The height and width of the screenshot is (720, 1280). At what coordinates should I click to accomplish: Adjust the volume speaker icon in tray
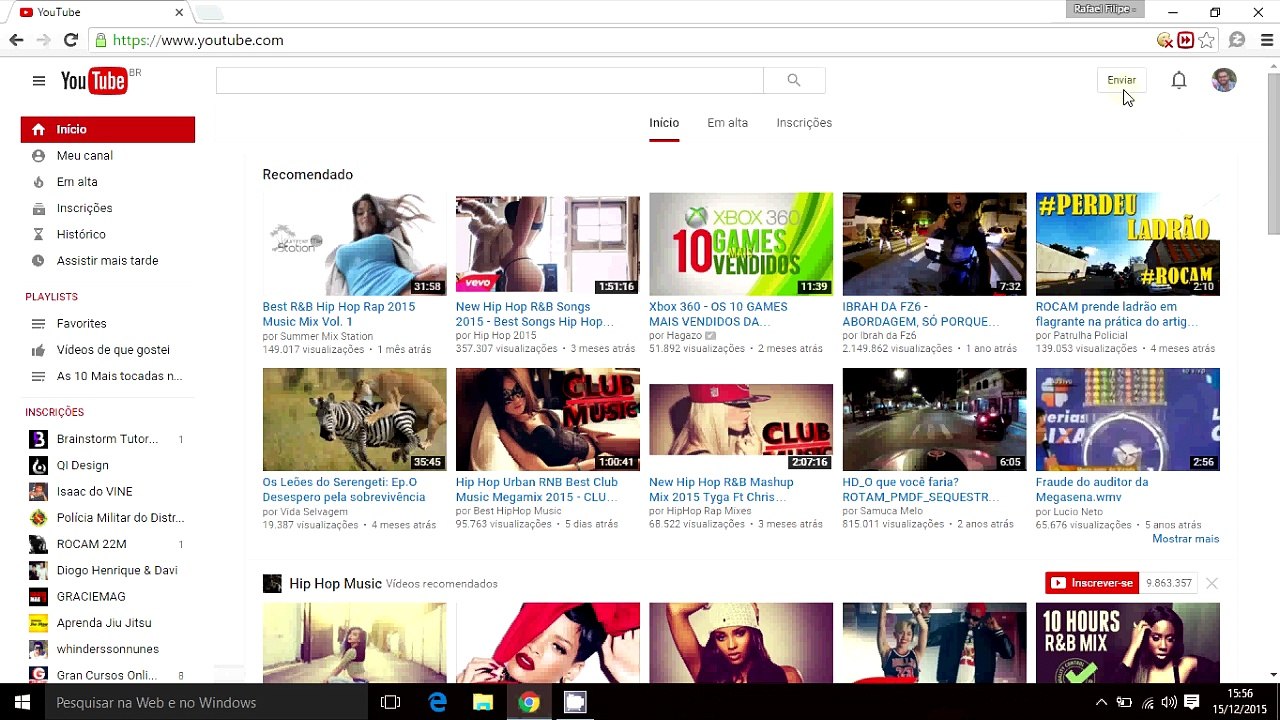point(1168,702)
